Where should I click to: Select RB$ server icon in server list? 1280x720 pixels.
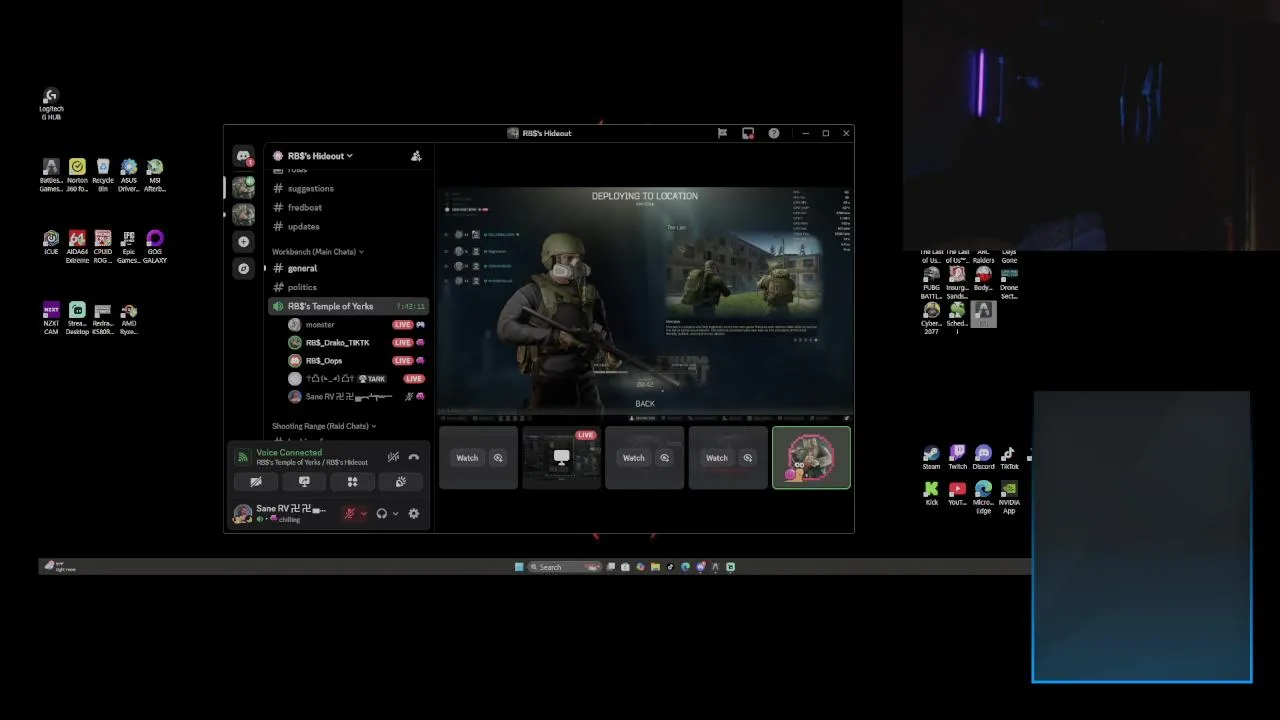click(243, 187)
